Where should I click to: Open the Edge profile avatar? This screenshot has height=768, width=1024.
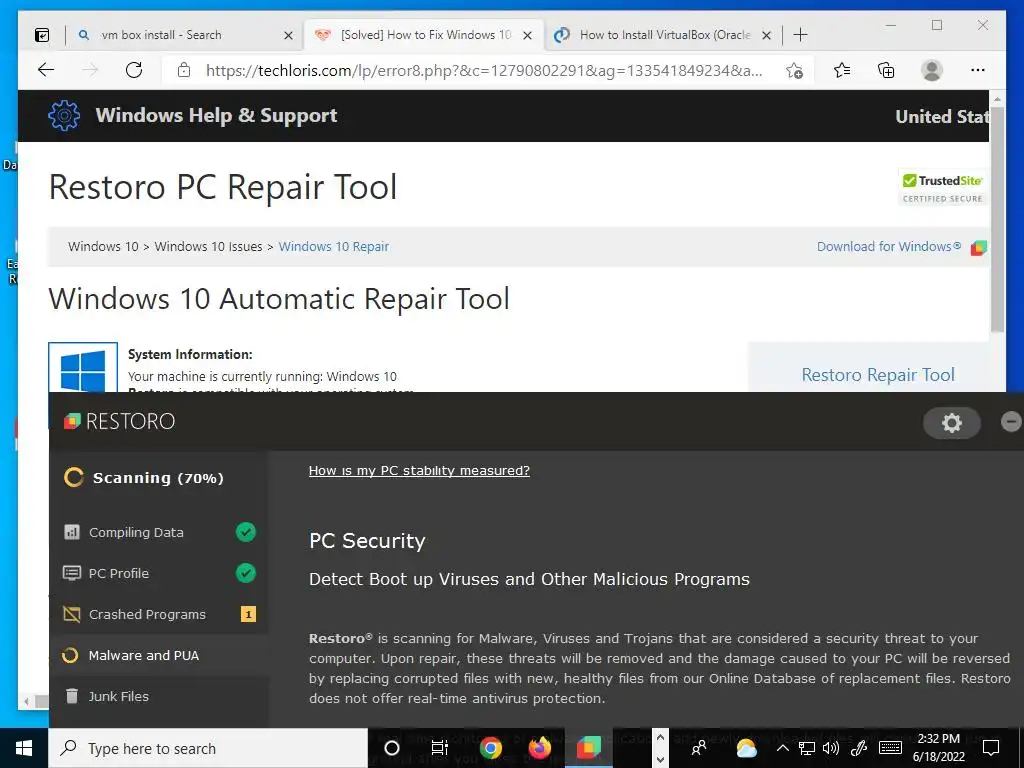[x=932, y=70]
